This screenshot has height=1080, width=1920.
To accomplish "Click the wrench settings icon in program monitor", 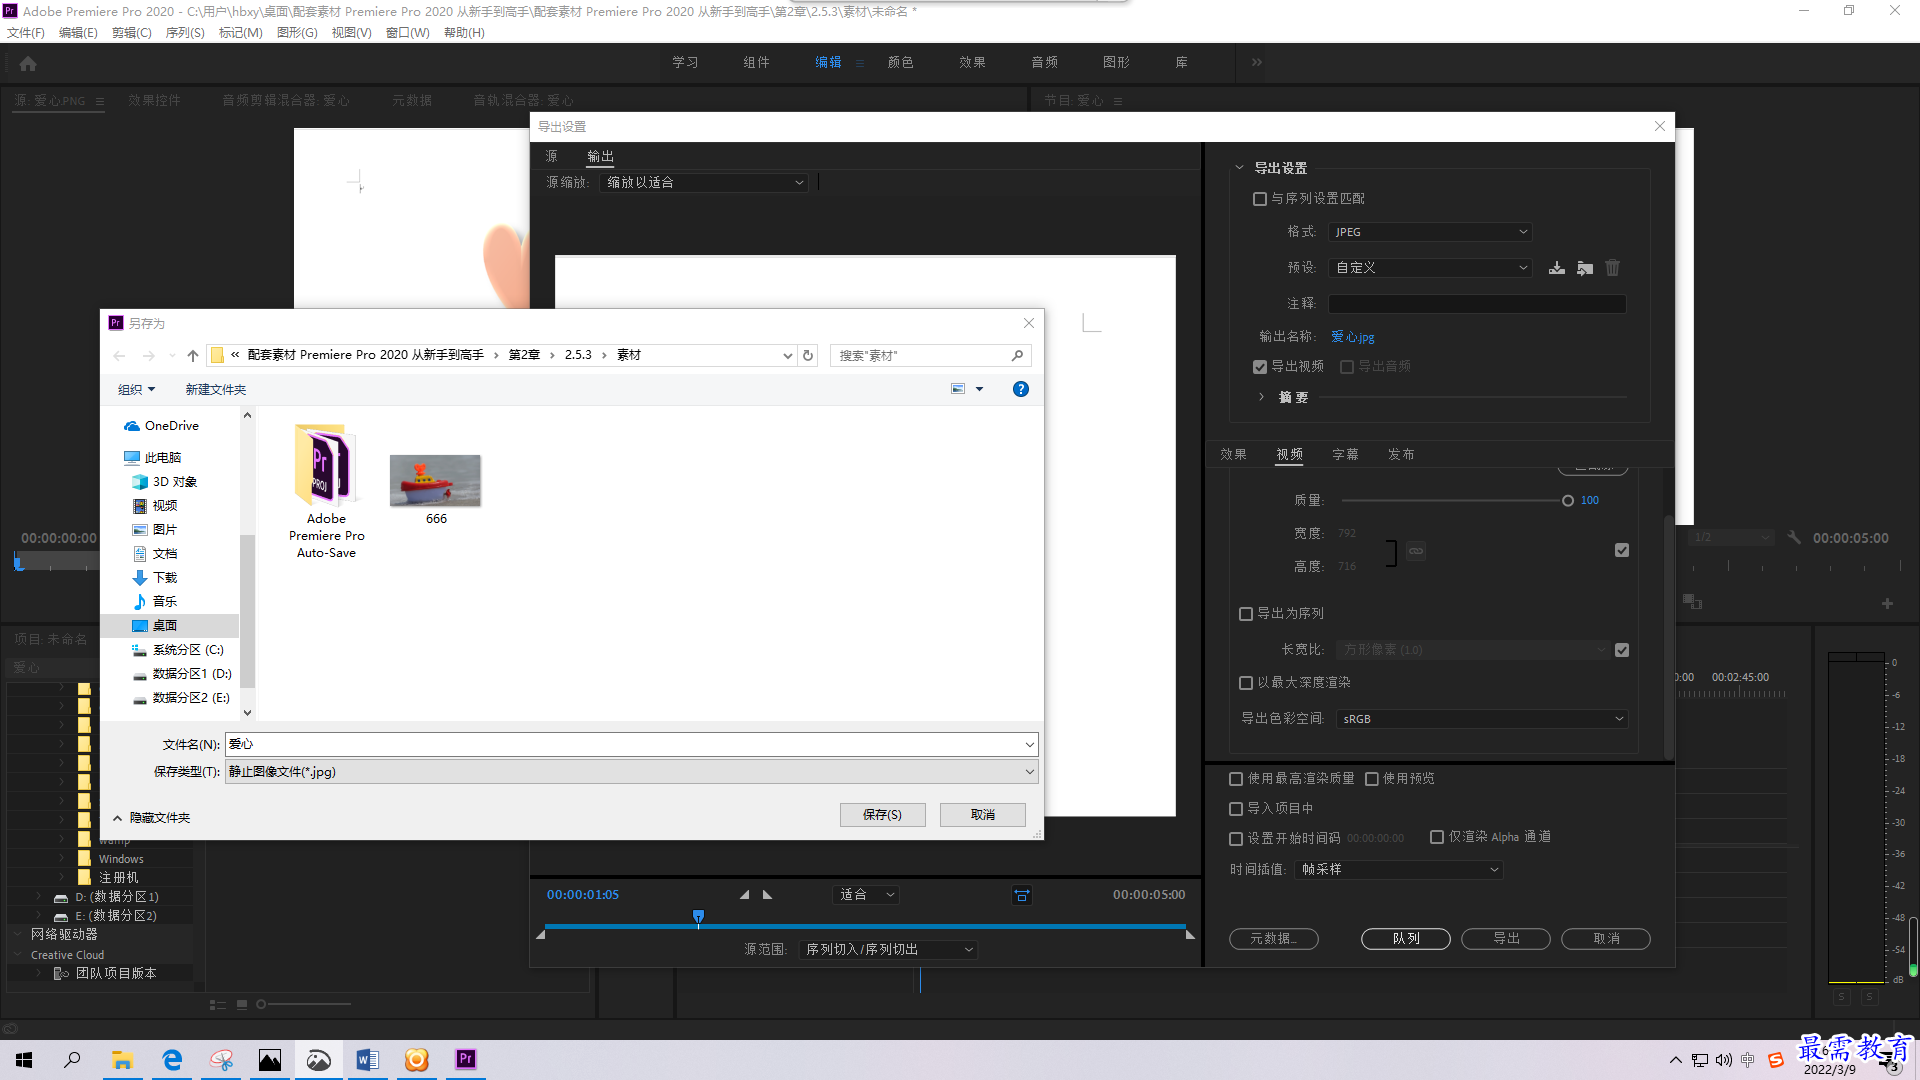I will point(1794,537).
